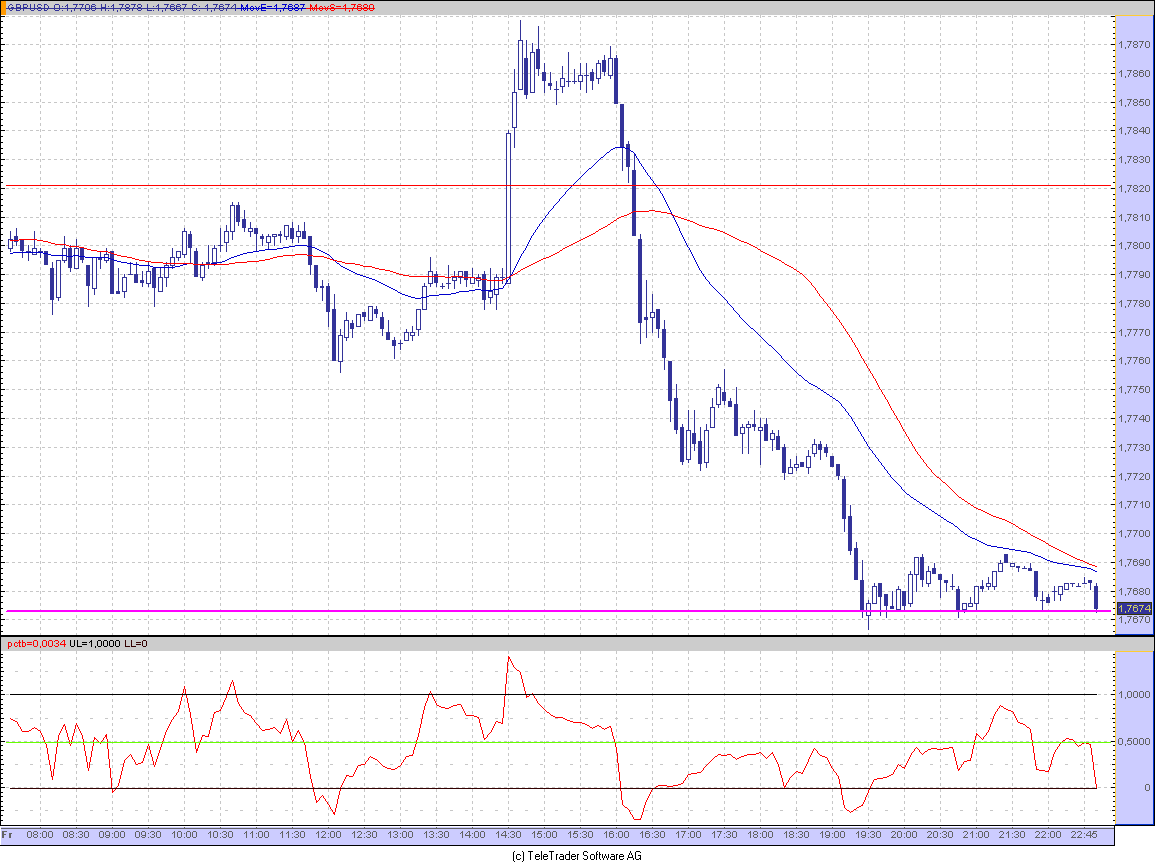Click the 14:30 time axis label
This screenshot has width=1155, height=862.
[508, 835]
